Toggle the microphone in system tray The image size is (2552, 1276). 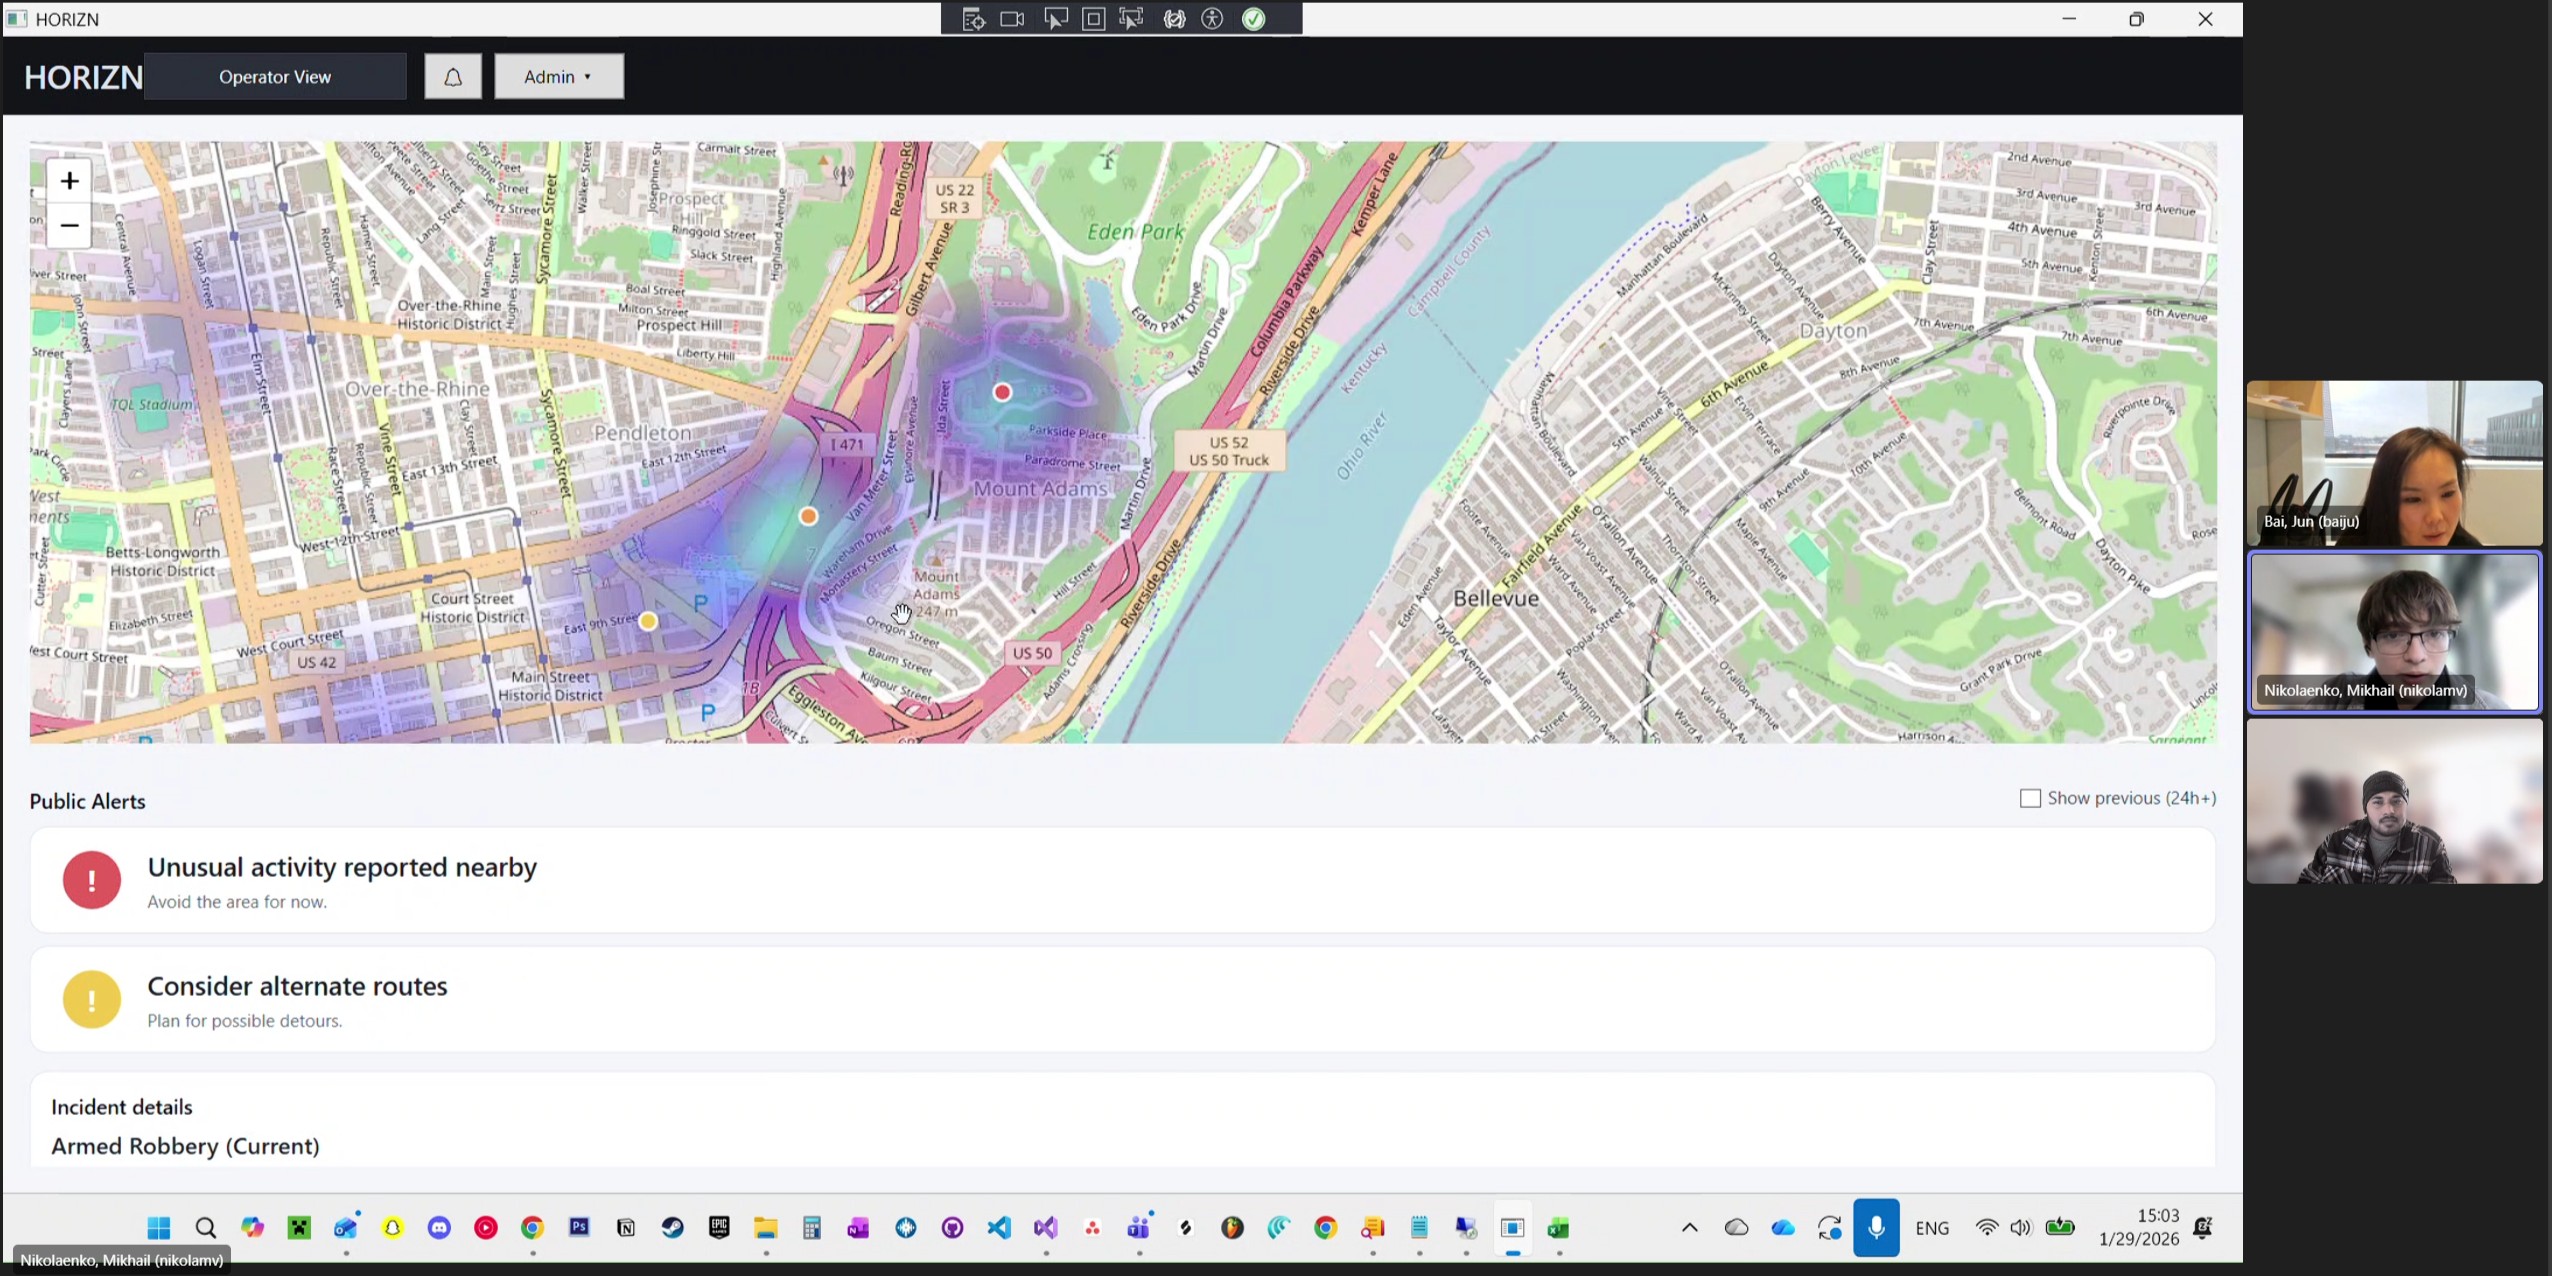pos(1876,1228)
